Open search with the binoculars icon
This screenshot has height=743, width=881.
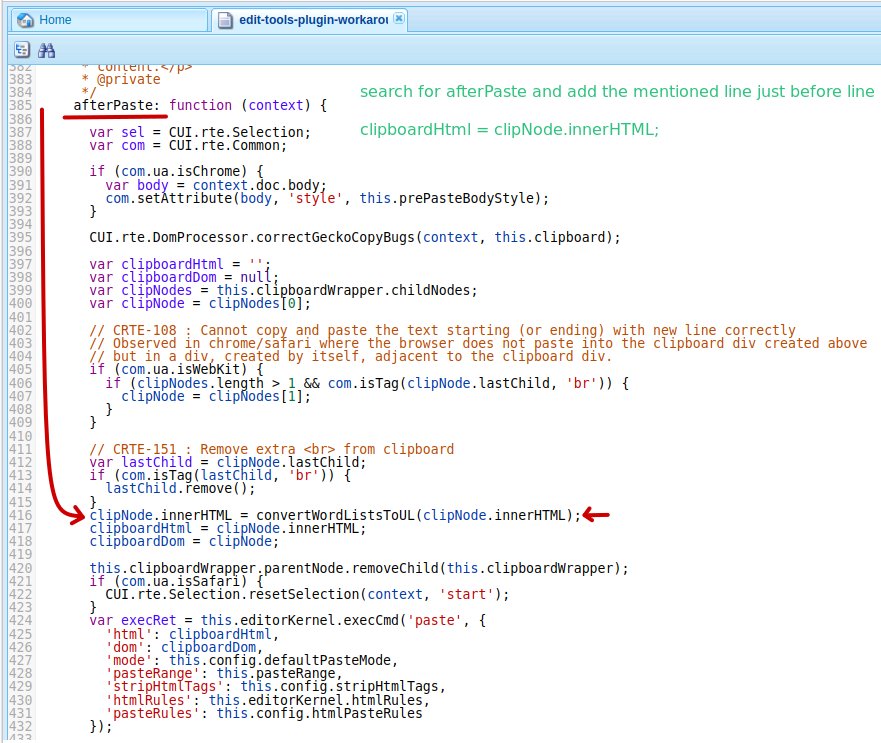pyautogui.click(x=46, y=50)
